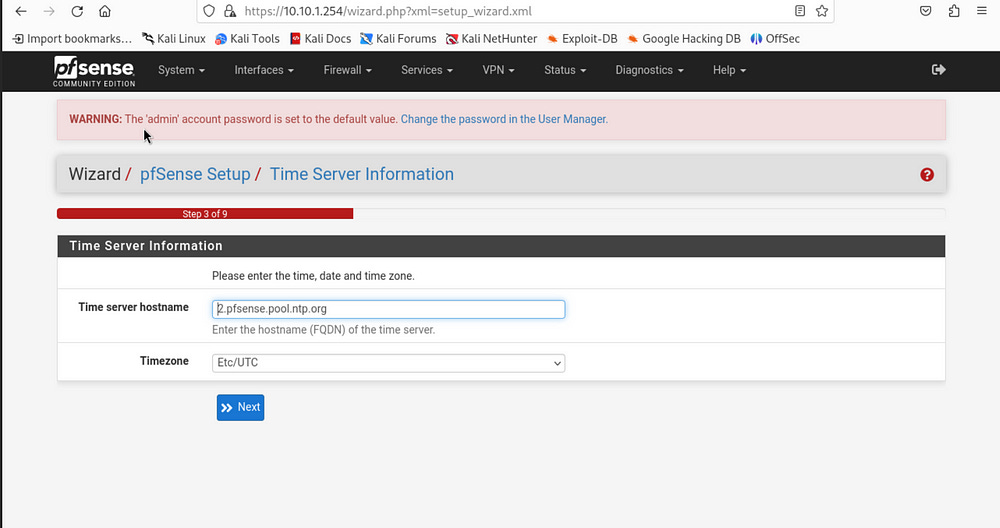Click the Enter the hostname (FQDN) help text
1000x528 pixels.
[x=323, y=330]
